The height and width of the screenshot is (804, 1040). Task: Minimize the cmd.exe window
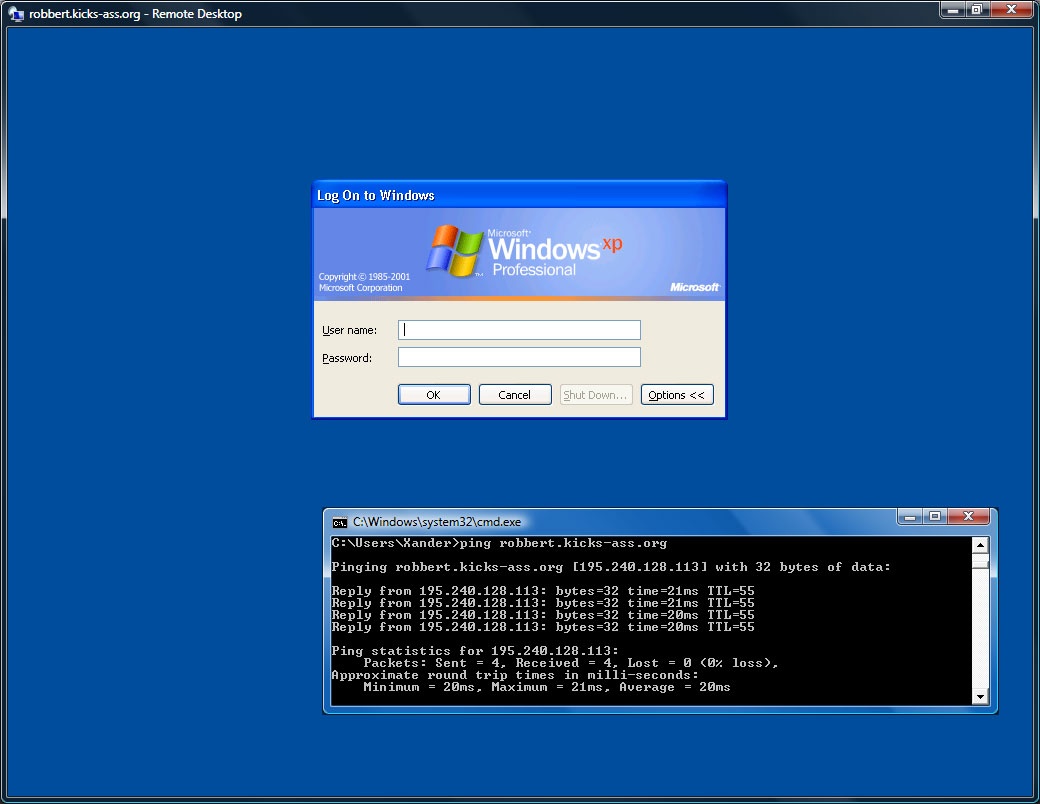click(910, 517)
